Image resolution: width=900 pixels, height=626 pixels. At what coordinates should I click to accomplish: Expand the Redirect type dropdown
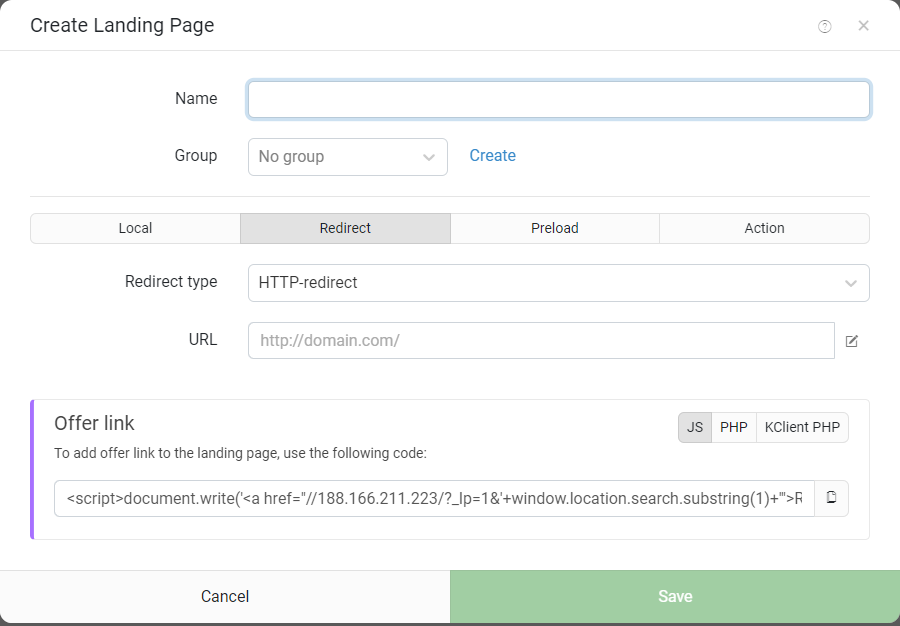click(x=558, y=283)
